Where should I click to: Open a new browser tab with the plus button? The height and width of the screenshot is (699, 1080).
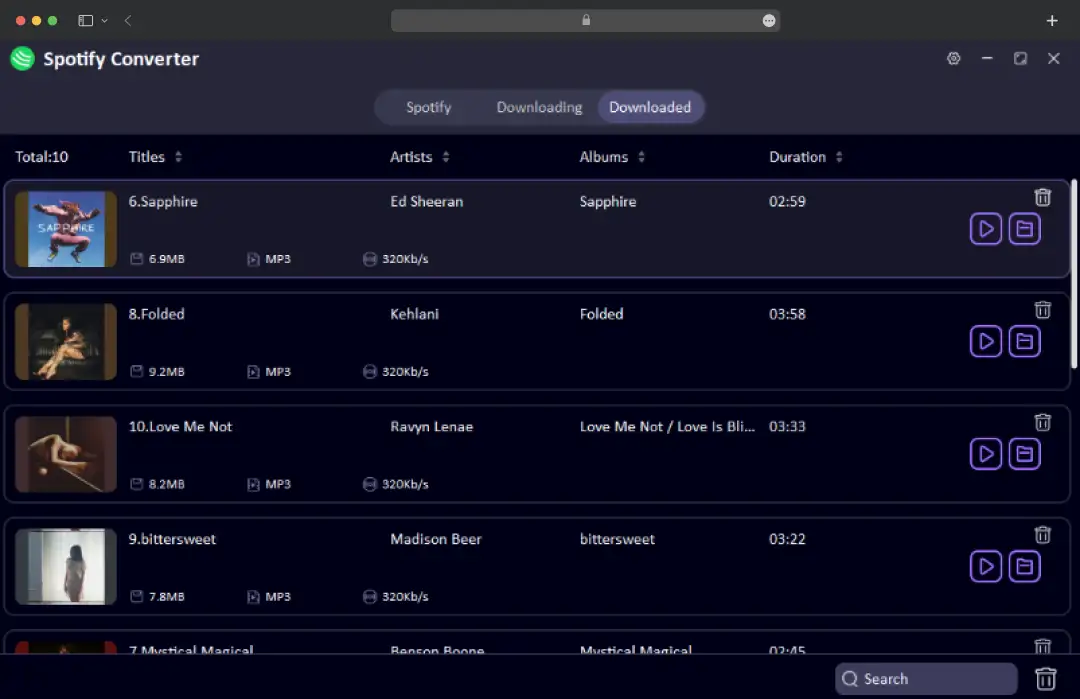point(1051,20)
